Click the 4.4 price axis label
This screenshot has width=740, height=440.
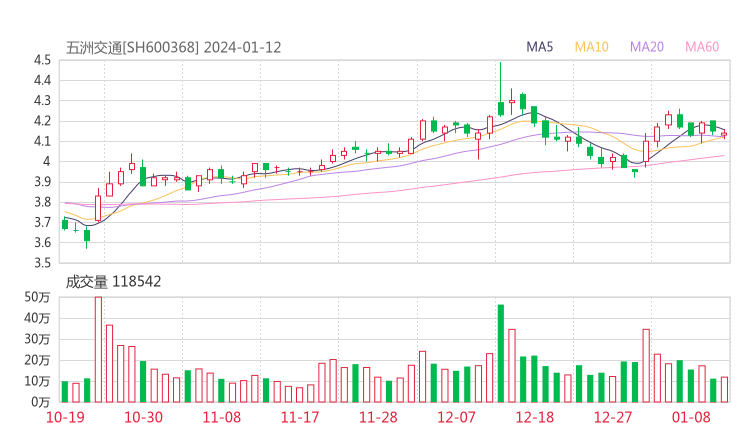click(42, 80)
